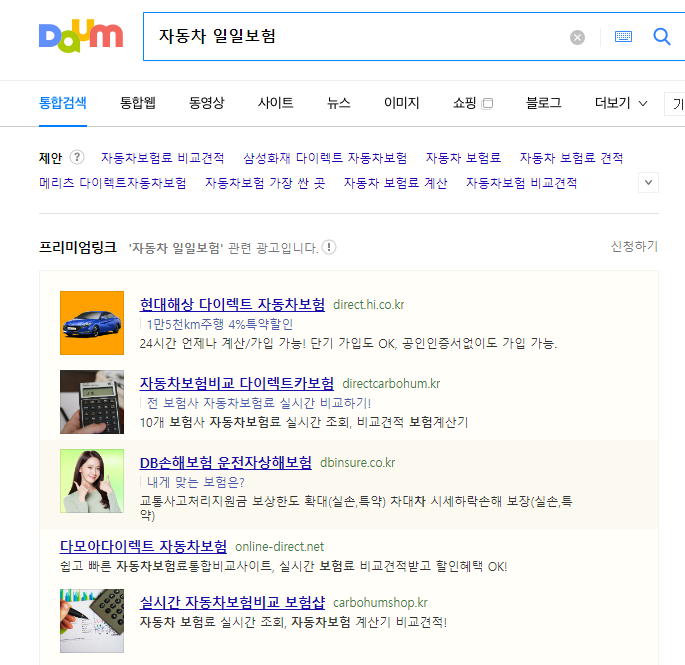The image size is (685, 665).
Task: Open the 동영상 tab
Action: tap(207, 103)
